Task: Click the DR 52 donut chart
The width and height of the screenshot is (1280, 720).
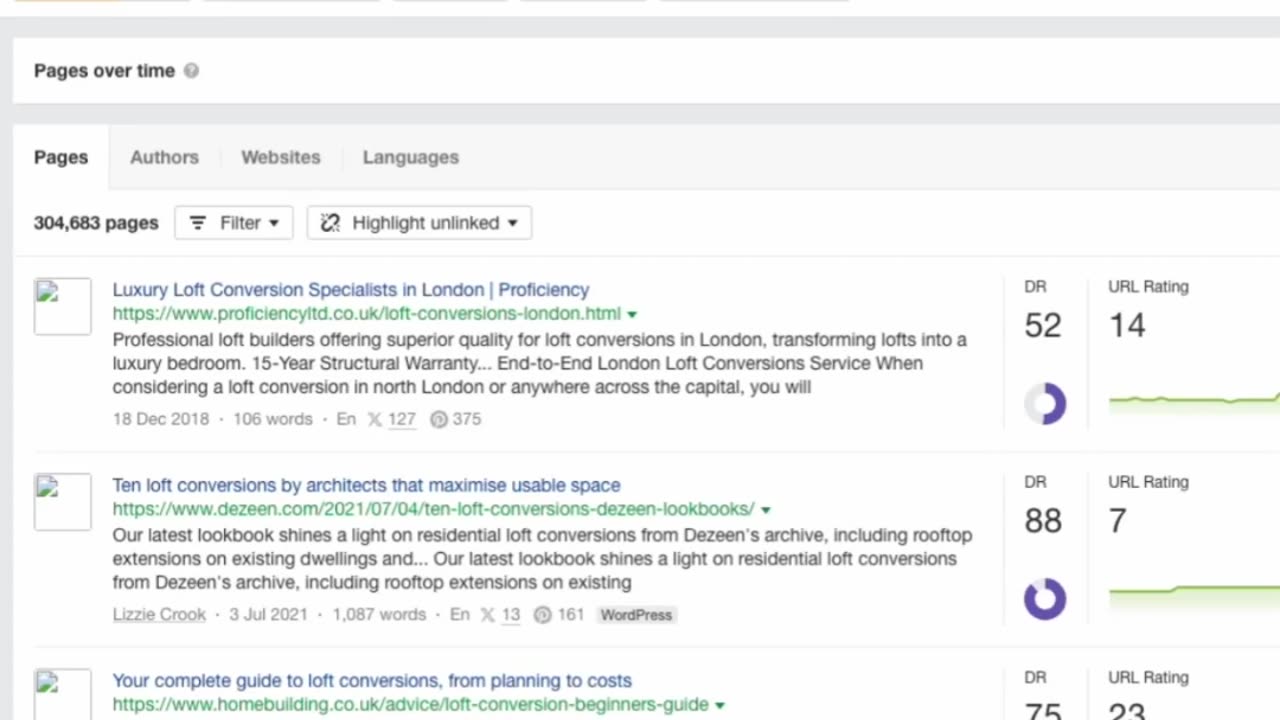Action: 1045,404
